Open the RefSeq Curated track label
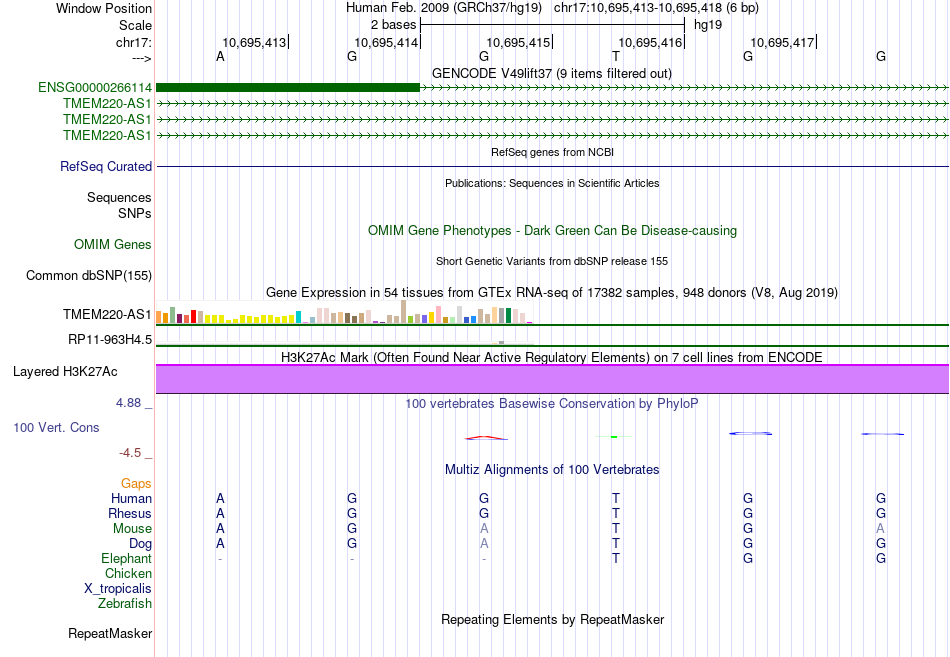950x657 pixels. point(106,166)
